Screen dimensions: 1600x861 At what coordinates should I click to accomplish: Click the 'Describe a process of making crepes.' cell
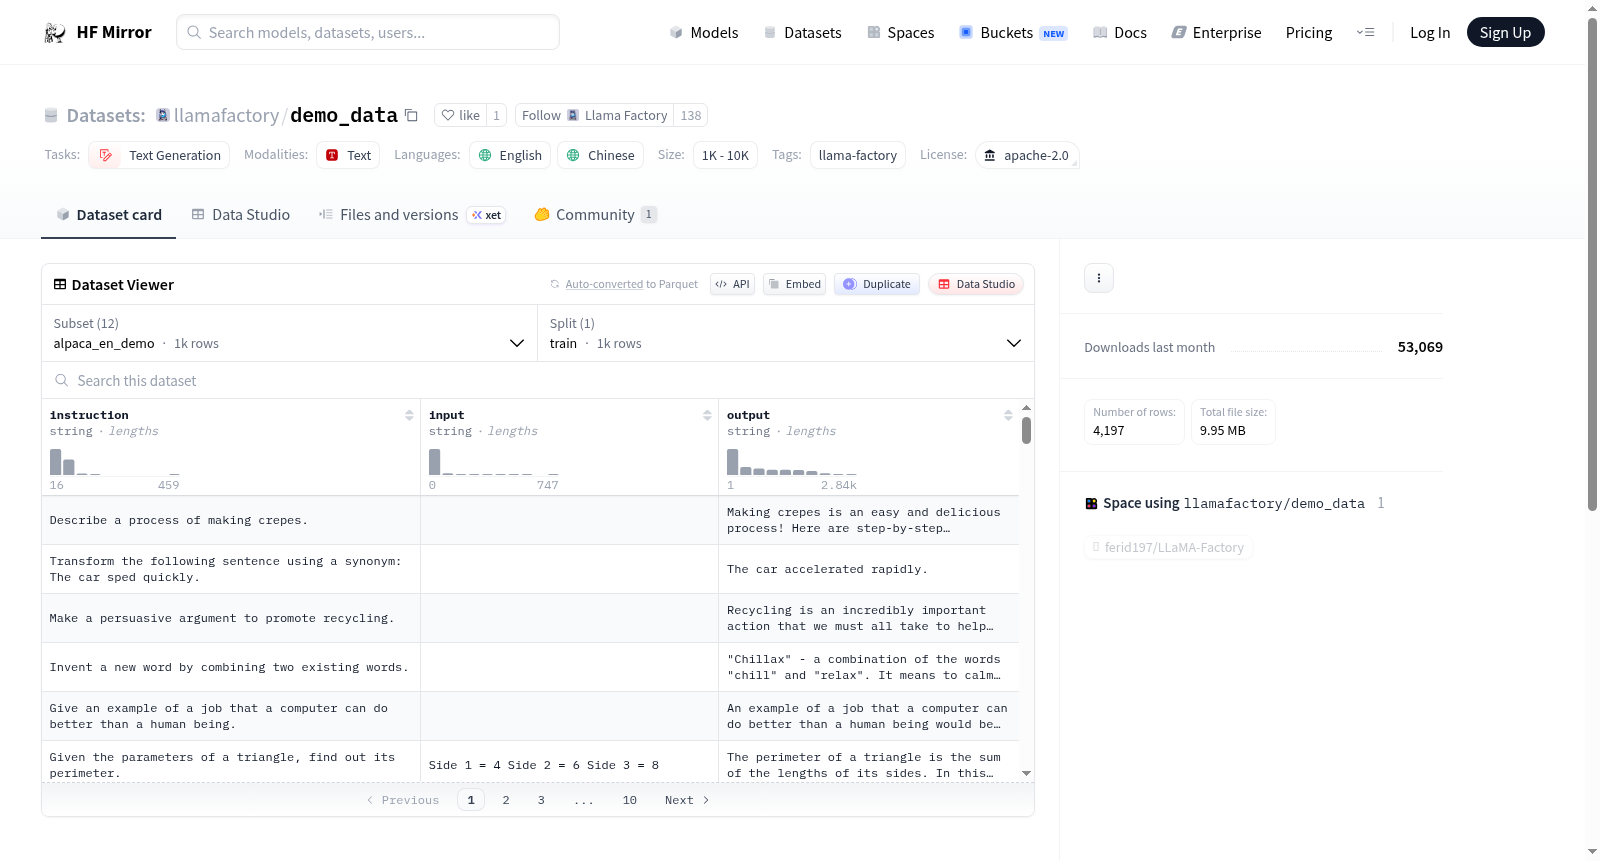click(231, 520)
